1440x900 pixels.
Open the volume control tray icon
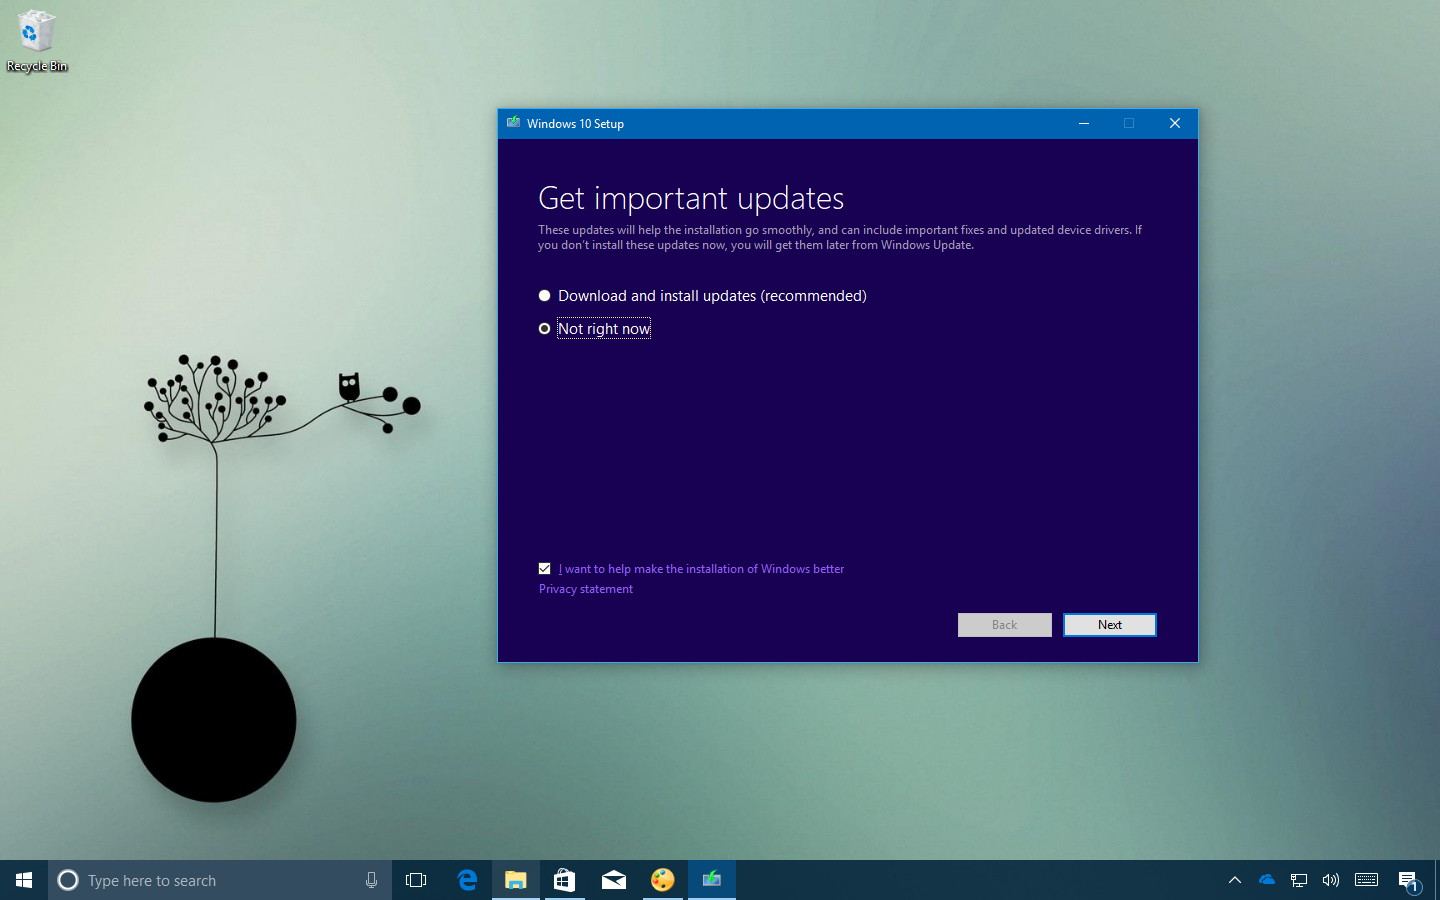1331,880
